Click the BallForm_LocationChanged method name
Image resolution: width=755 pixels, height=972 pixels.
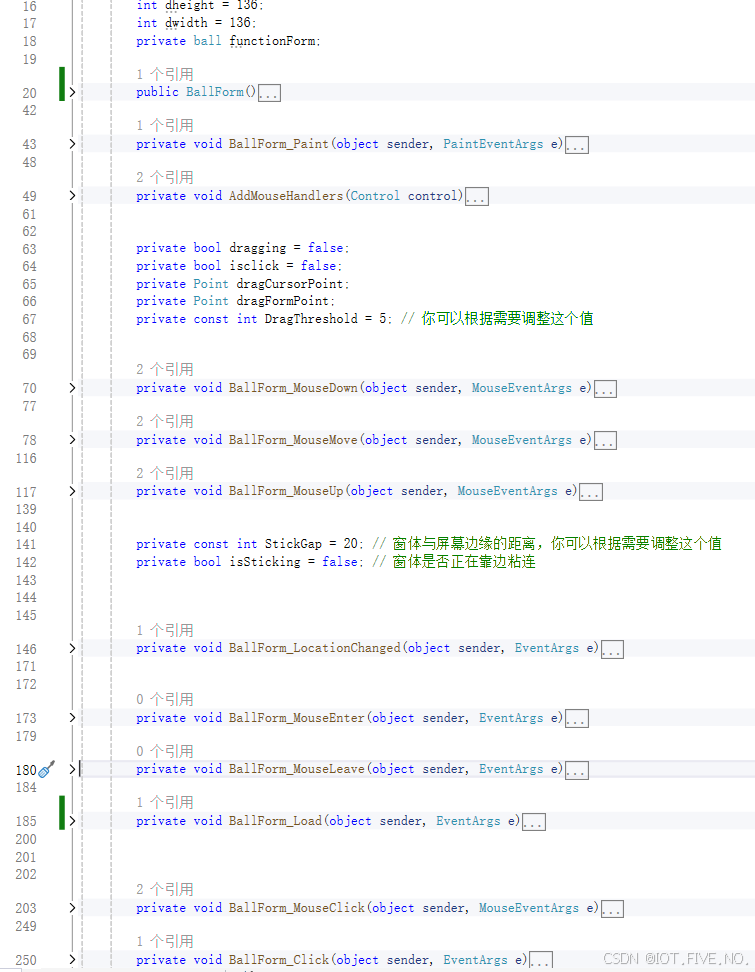(314, 648)
